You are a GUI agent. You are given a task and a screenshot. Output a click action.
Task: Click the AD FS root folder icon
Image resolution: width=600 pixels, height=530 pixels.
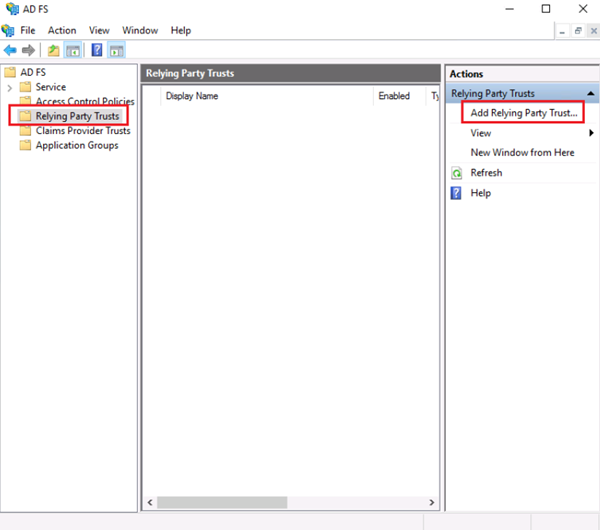point(10,72)
